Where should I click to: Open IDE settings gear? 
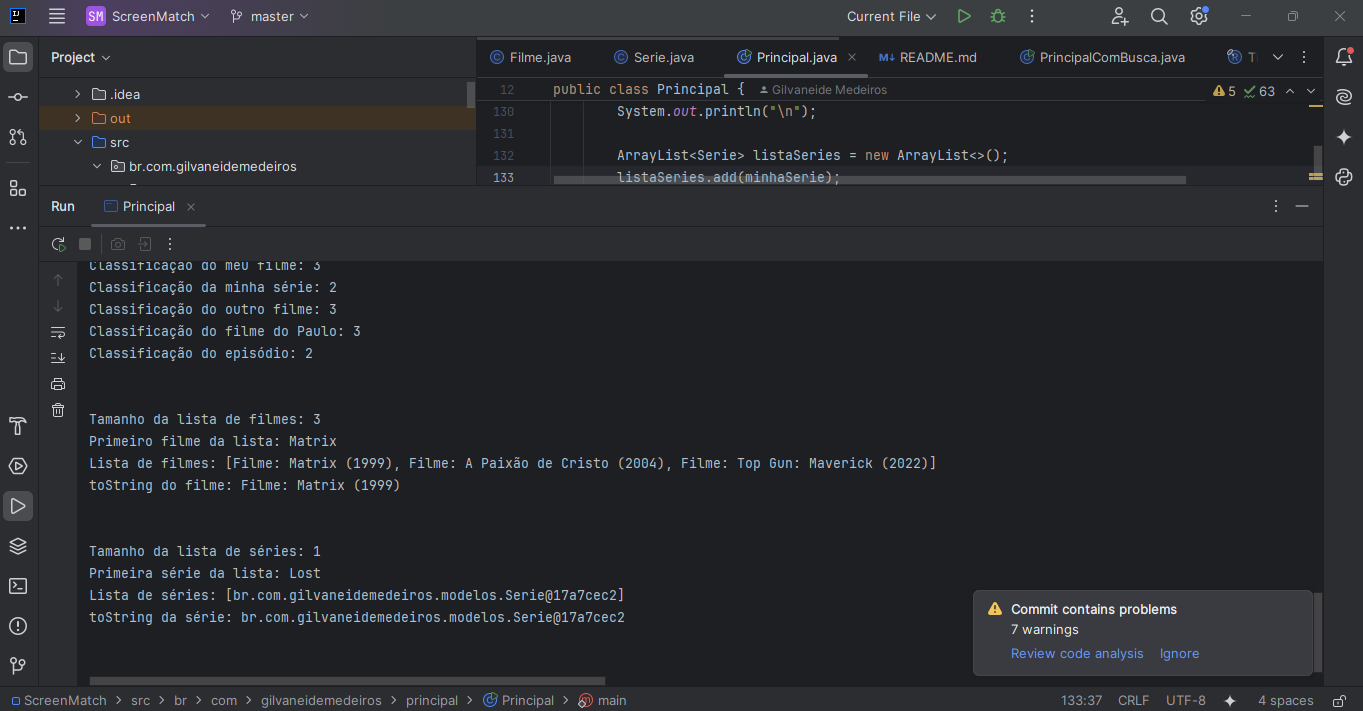tap(1199, 16)
